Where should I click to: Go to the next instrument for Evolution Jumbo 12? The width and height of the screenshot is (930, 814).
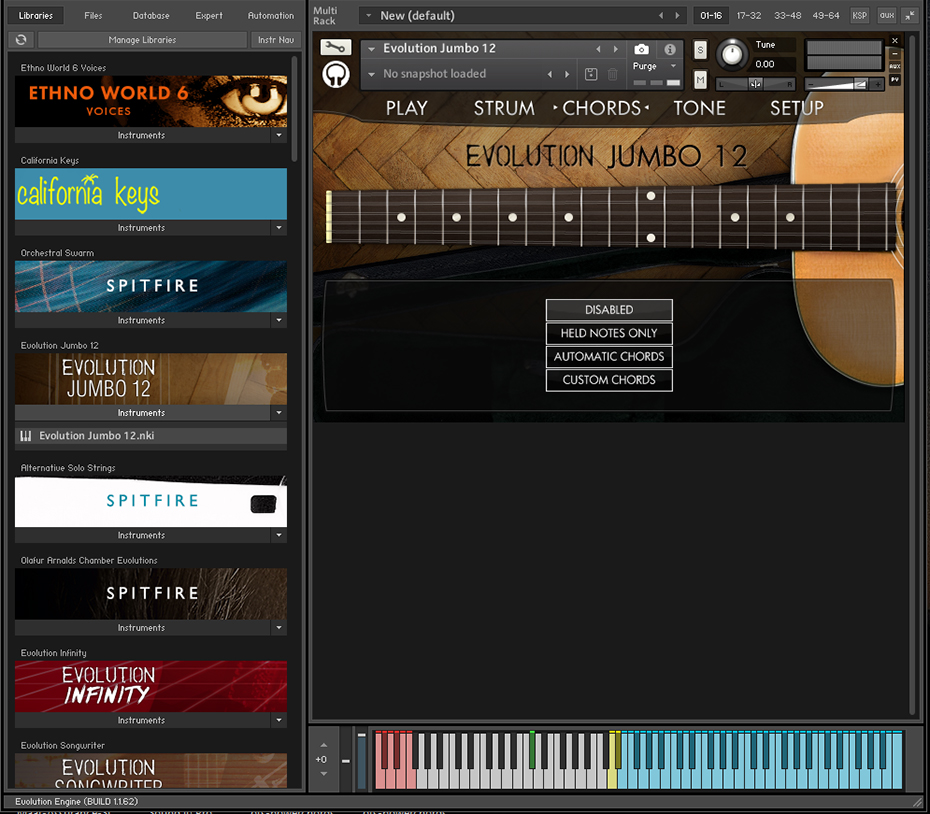click(616, 49)
